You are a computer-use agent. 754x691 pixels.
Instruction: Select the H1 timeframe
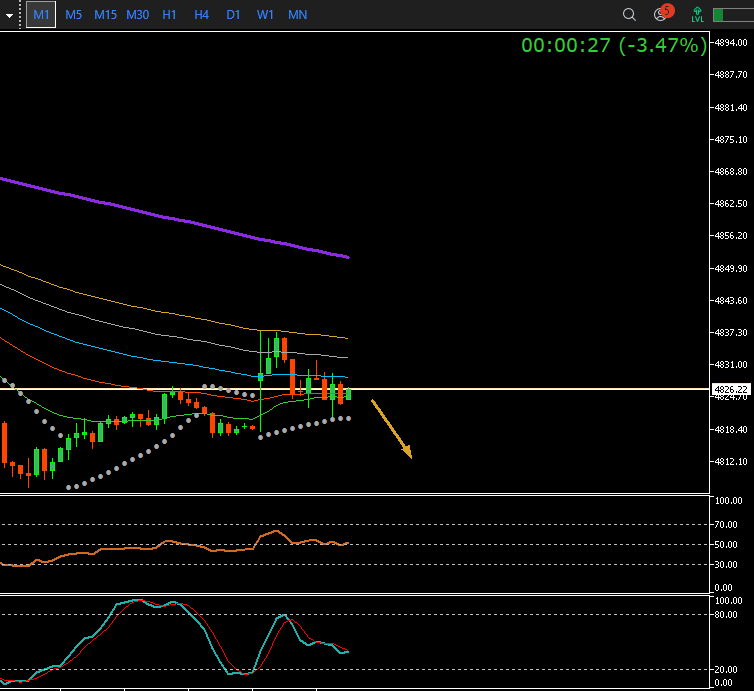pyautogui.click(x=170, y=15)
